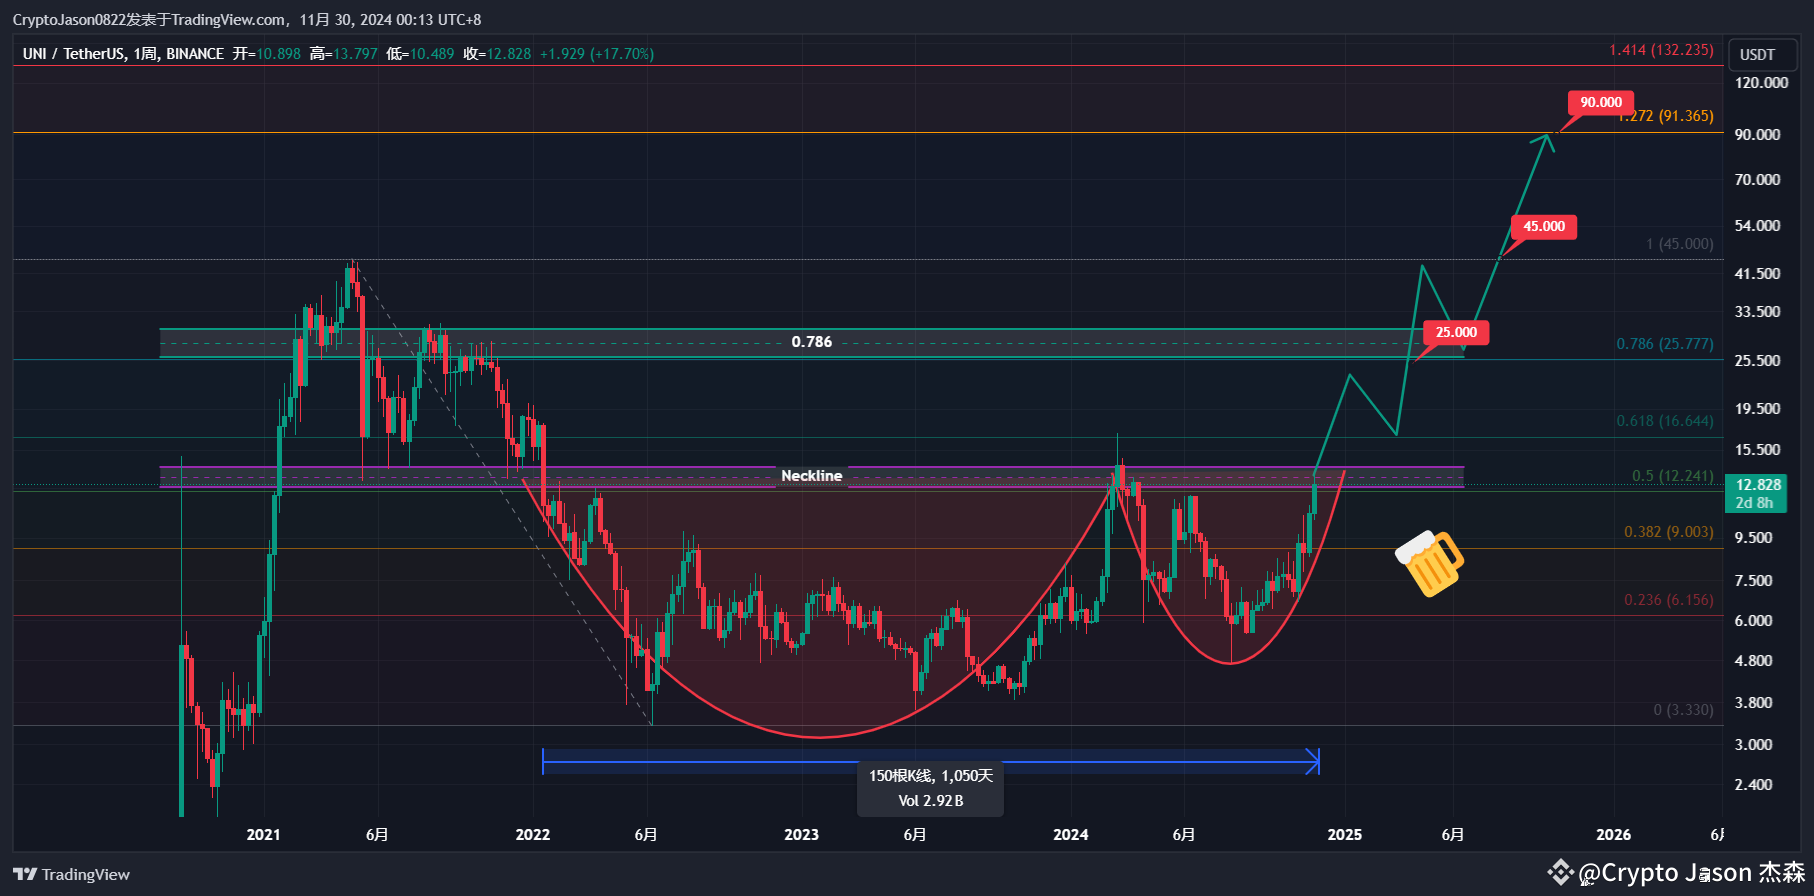The height and width of the screenshot is (896, 1814).
Task: Click 120.000 on the price axis
Action: [1762, 83]
